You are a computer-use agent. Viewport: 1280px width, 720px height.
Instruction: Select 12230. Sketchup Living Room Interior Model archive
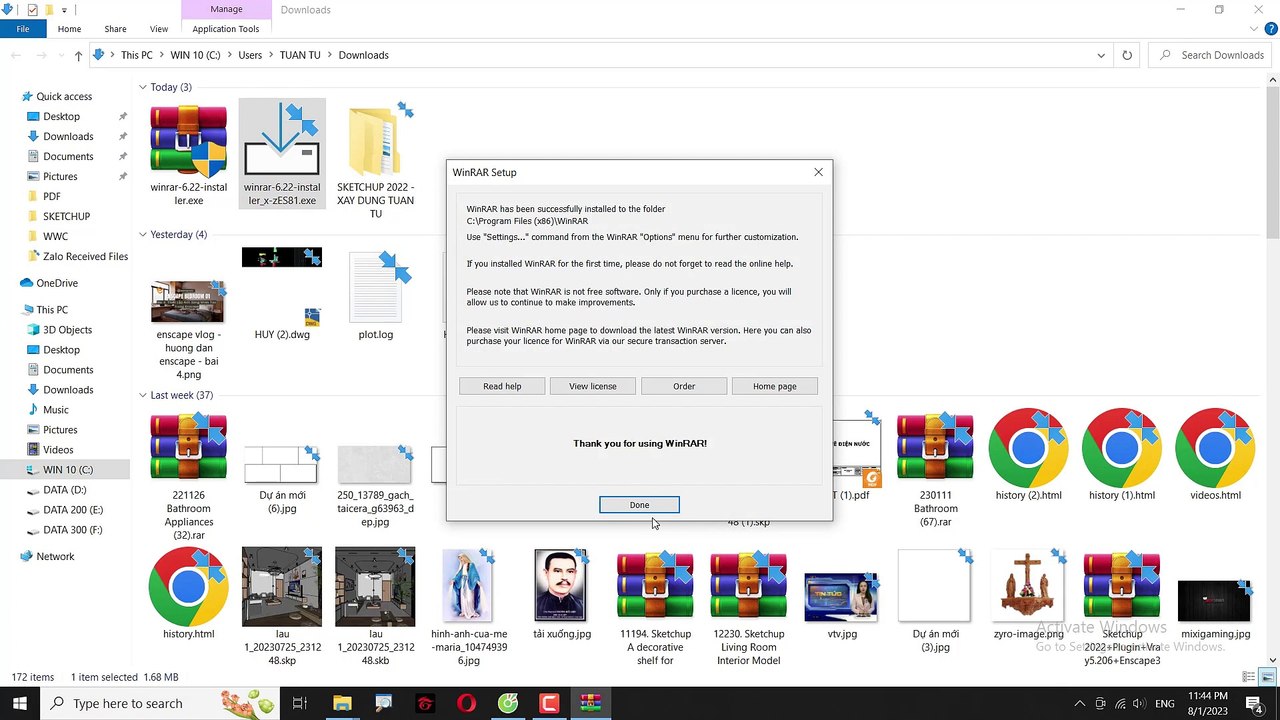pos(748,586)
